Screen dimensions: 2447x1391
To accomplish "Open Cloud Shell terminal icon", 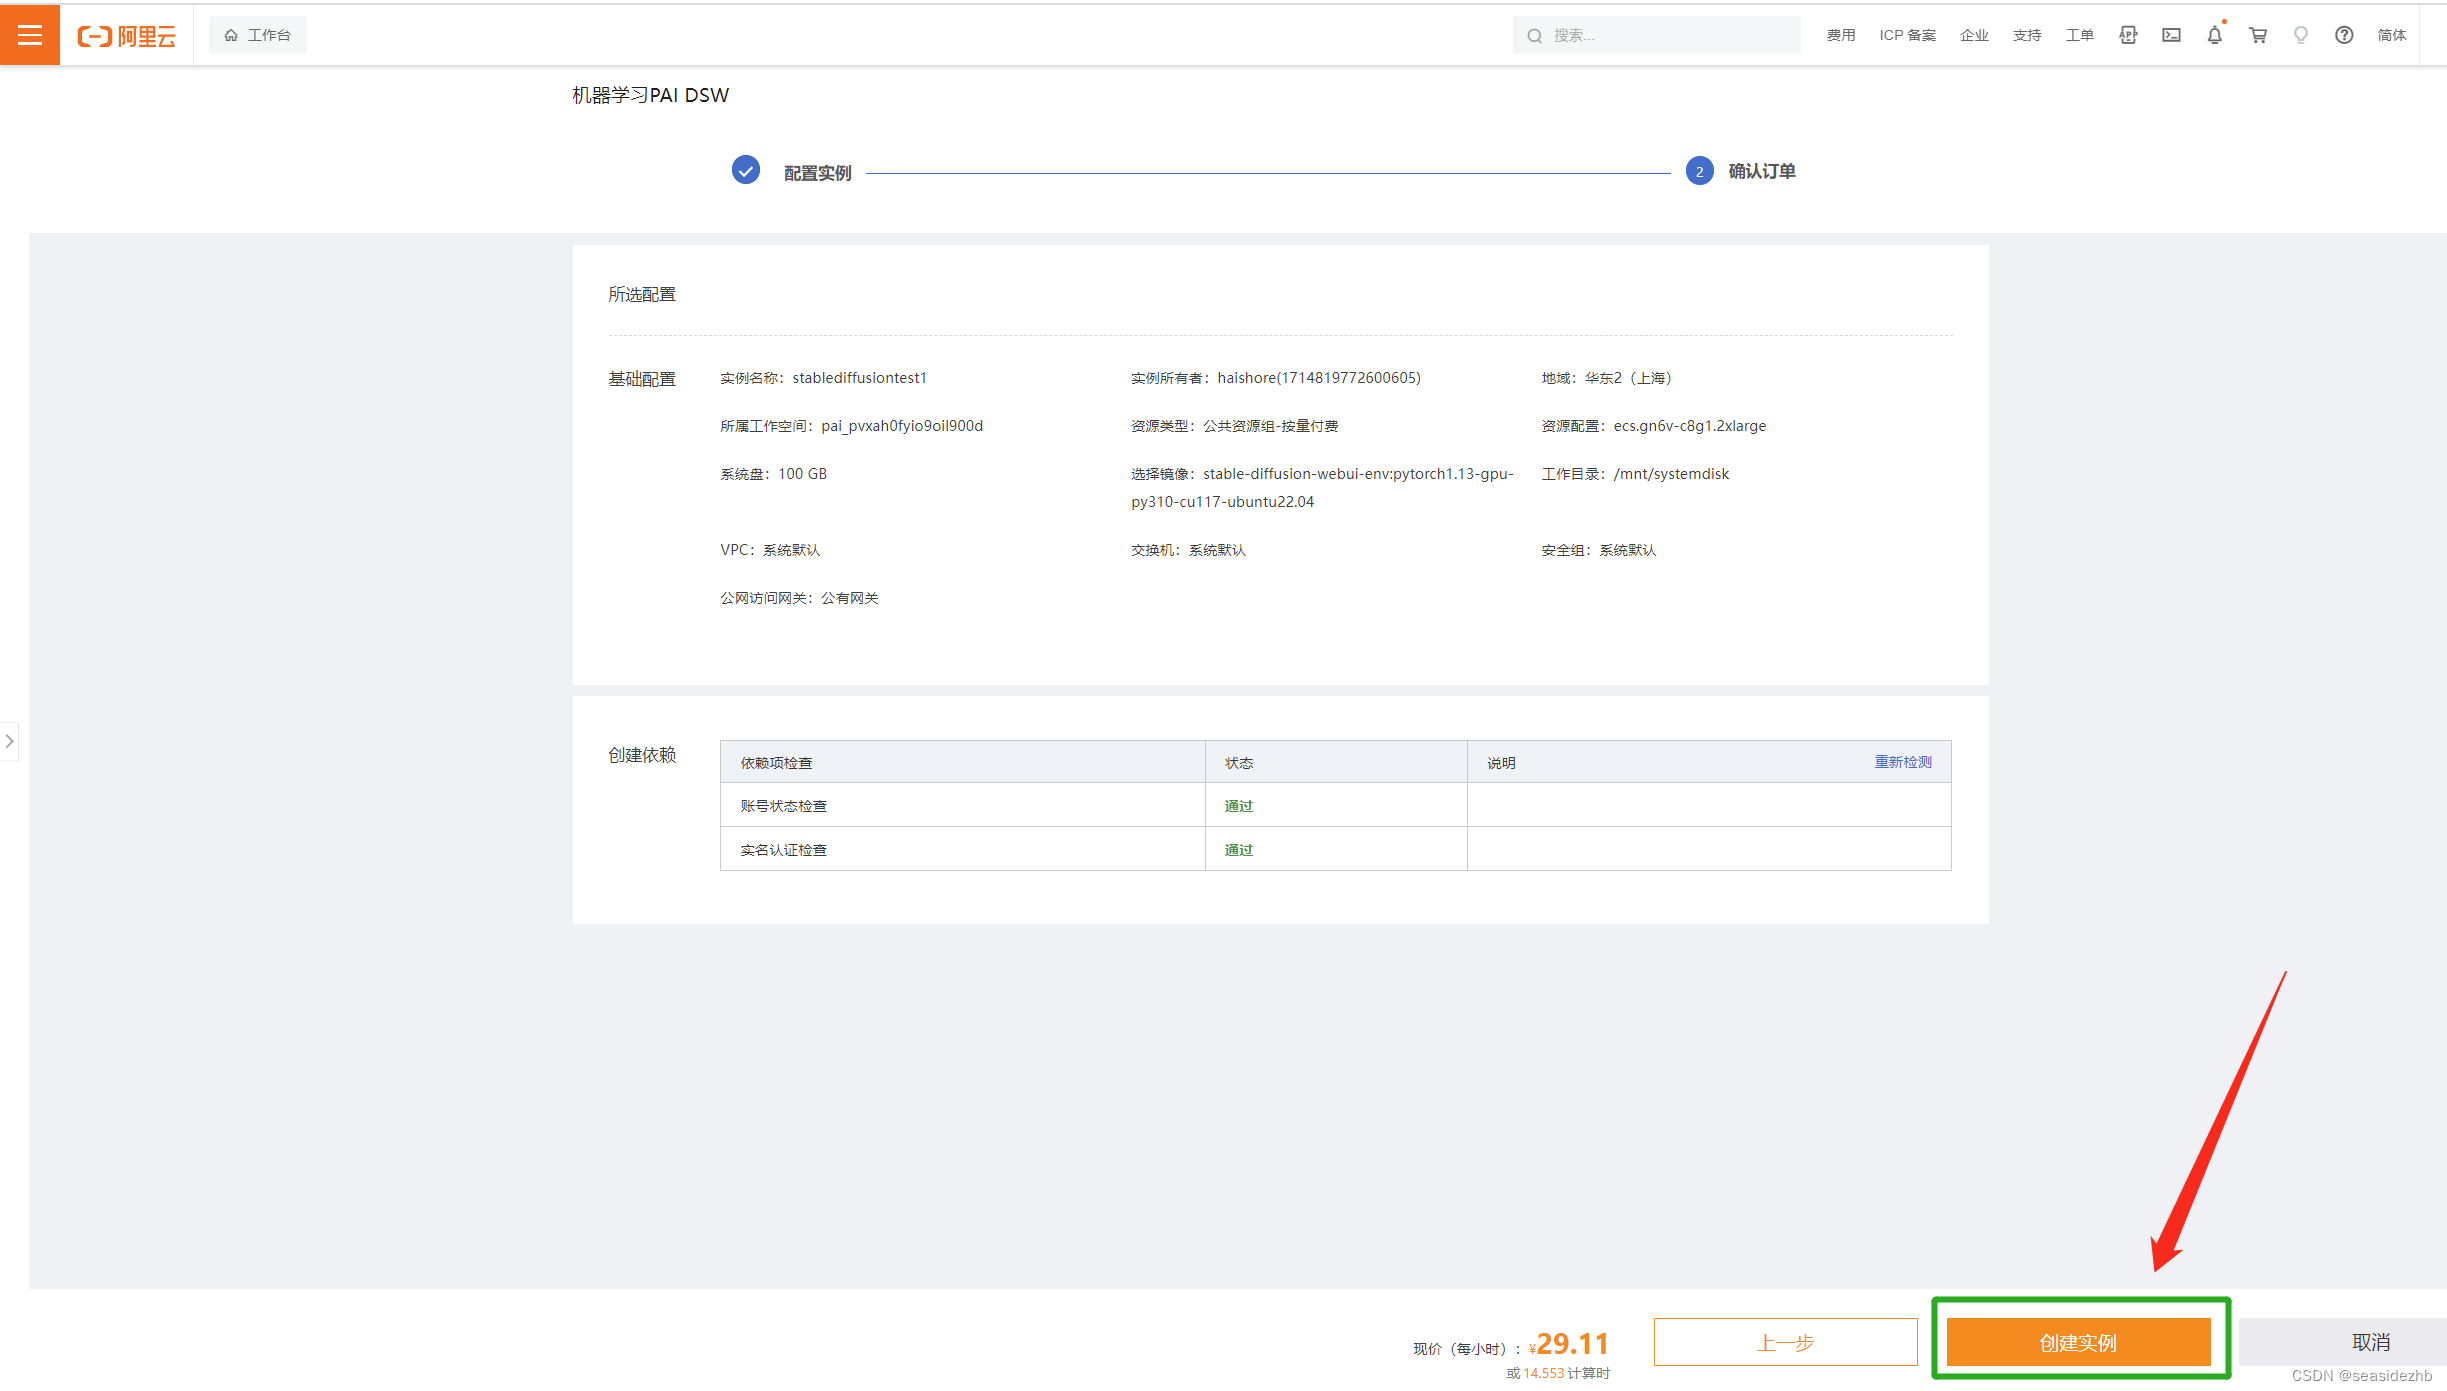I will click(x=2170, y=34).
